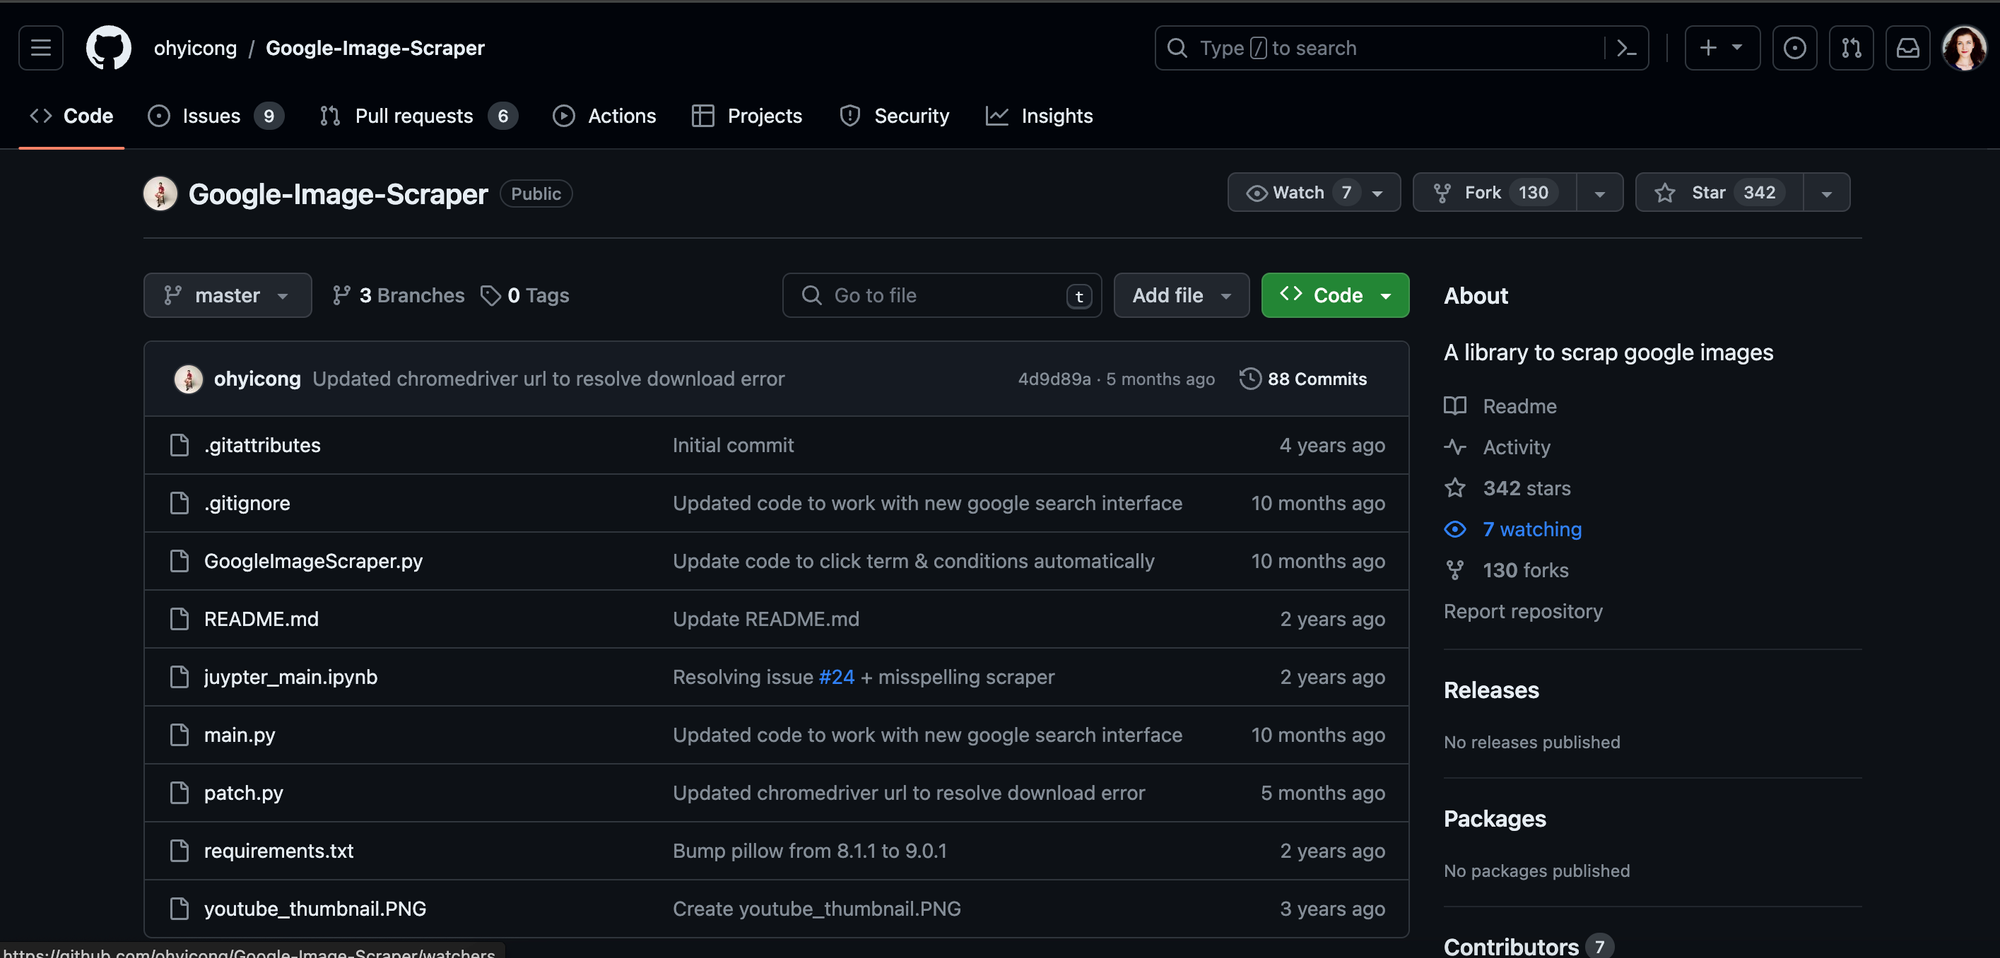The image size is (2000, 958).
Task: Select the Activity pulse icon
Action: (1456, 447)
